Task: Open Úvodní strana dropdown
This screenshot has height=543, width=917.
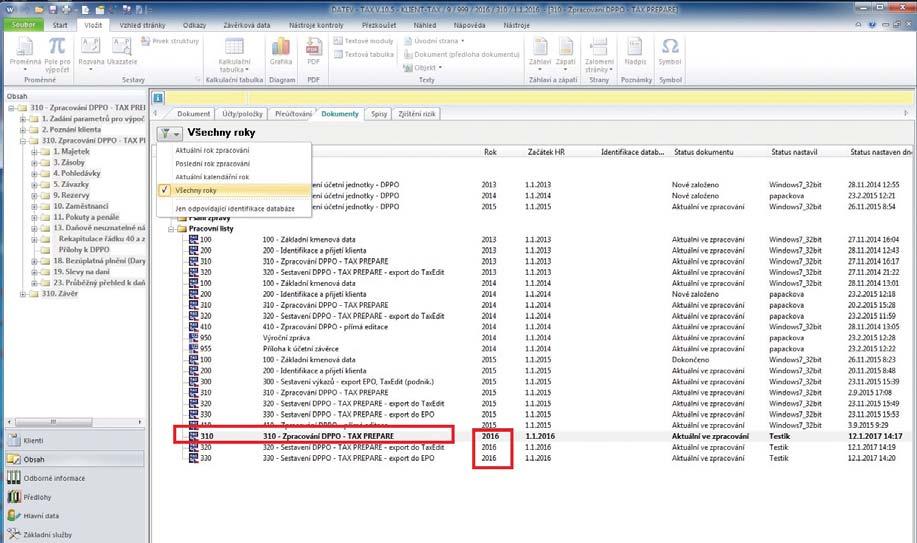Action: pyautogui.click(x=433, y=41)
